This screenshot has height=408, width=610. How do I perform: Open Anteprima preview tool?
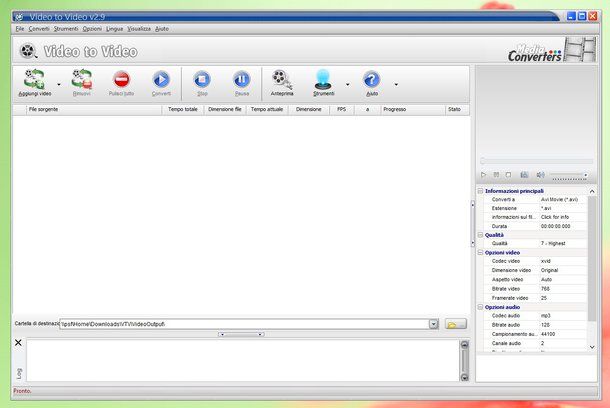click(x=282, y=80)
